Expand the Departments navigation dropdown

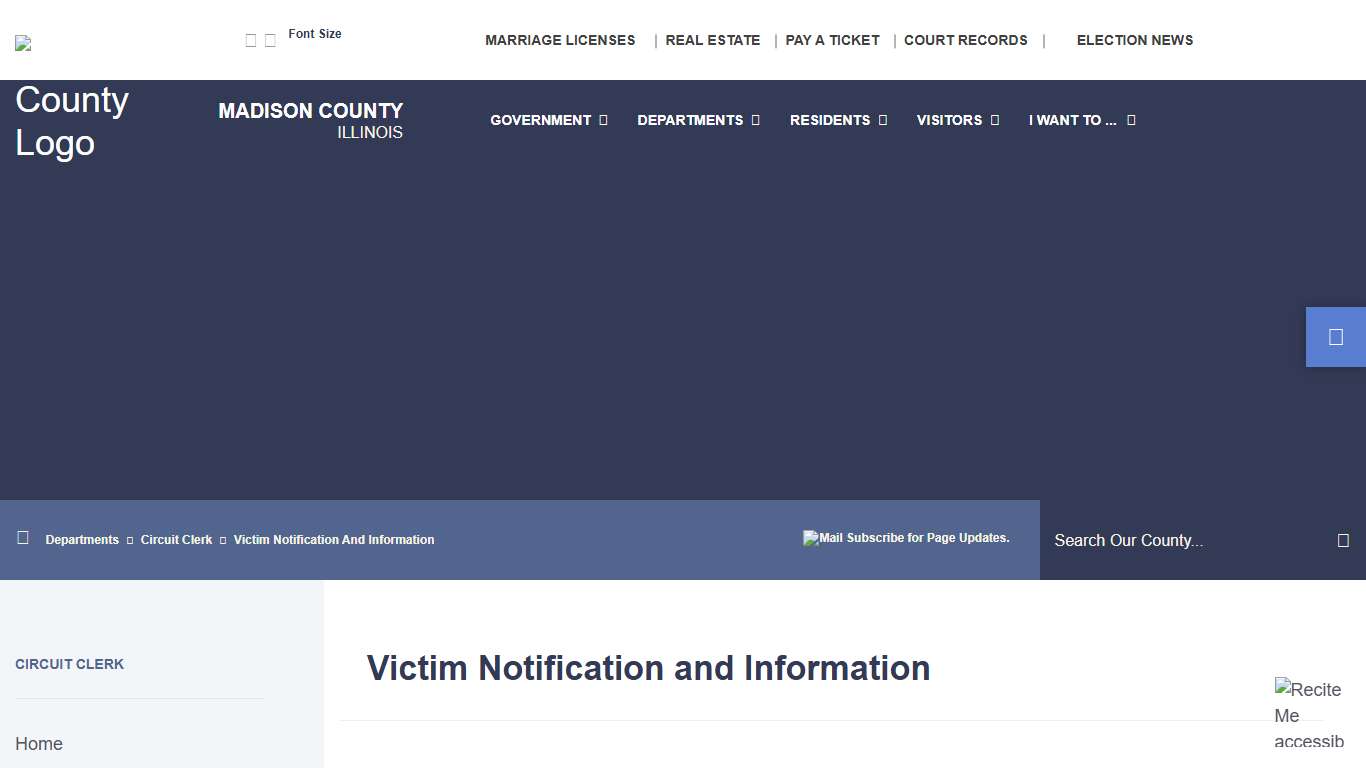698,120
